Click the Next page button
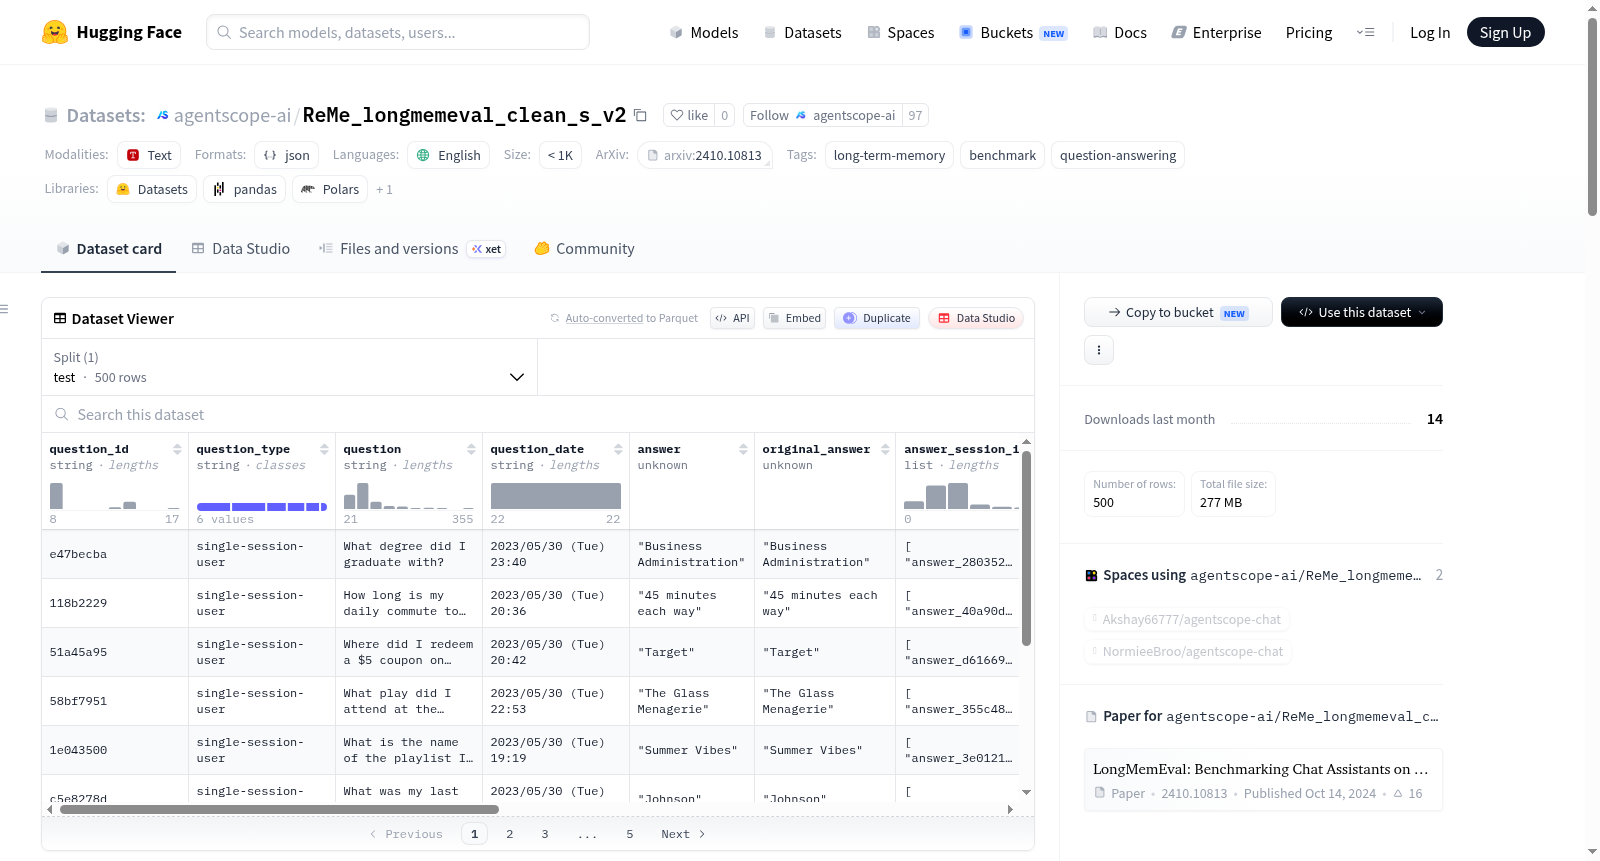Image resolution: width=1600 pixels, height=861 pixels. point(683,834)
